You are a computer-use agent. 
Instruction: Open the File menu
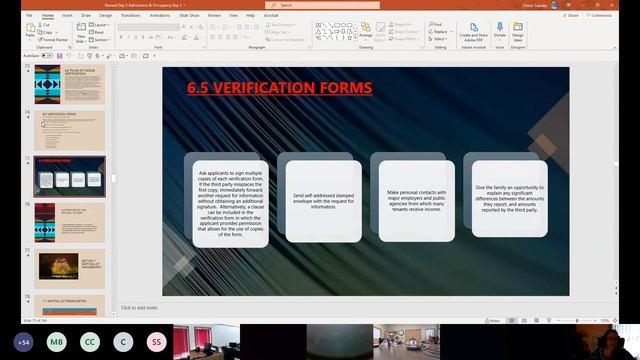click(x=29, y=16)
